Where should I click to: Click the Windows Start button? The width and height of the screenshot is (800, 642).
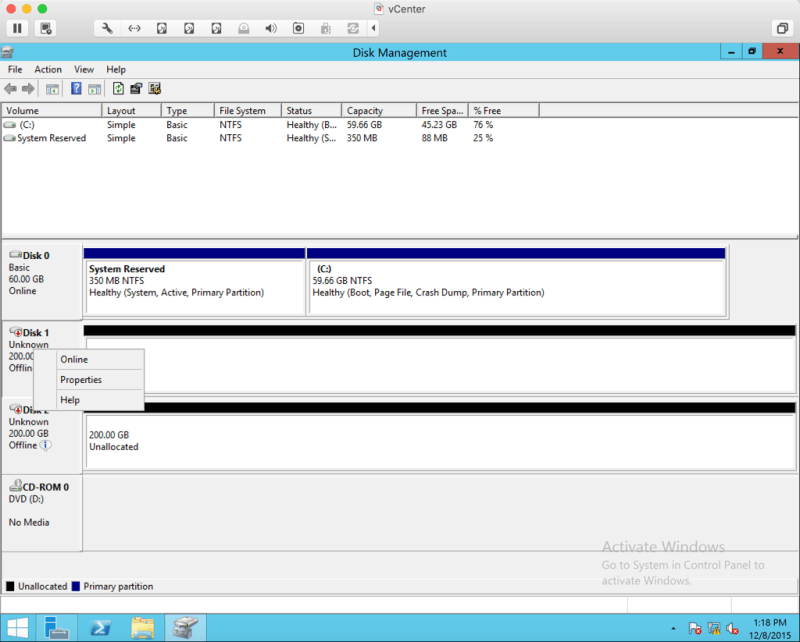pos(17,627)
